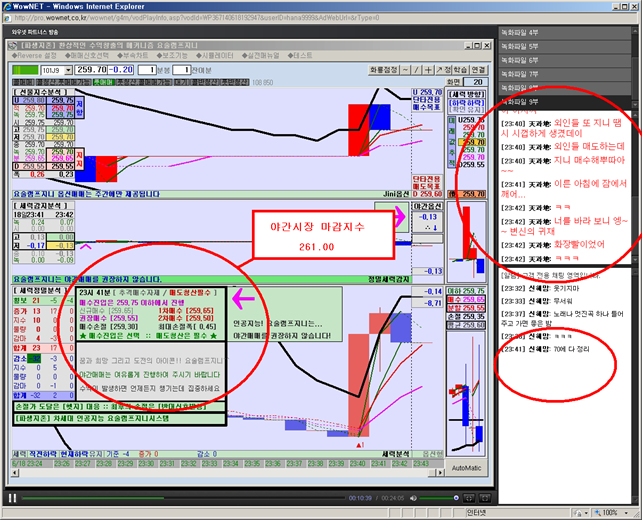Image resolution: width=642 pixels, height=520 pixels.
Task: Seek in the video progress bar
Action: pos(183,498)
